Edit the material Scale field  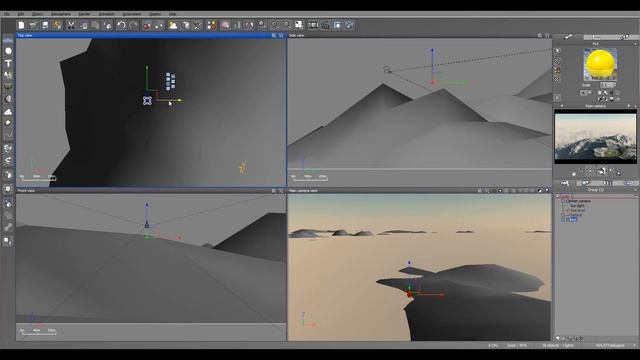[607, 85]
